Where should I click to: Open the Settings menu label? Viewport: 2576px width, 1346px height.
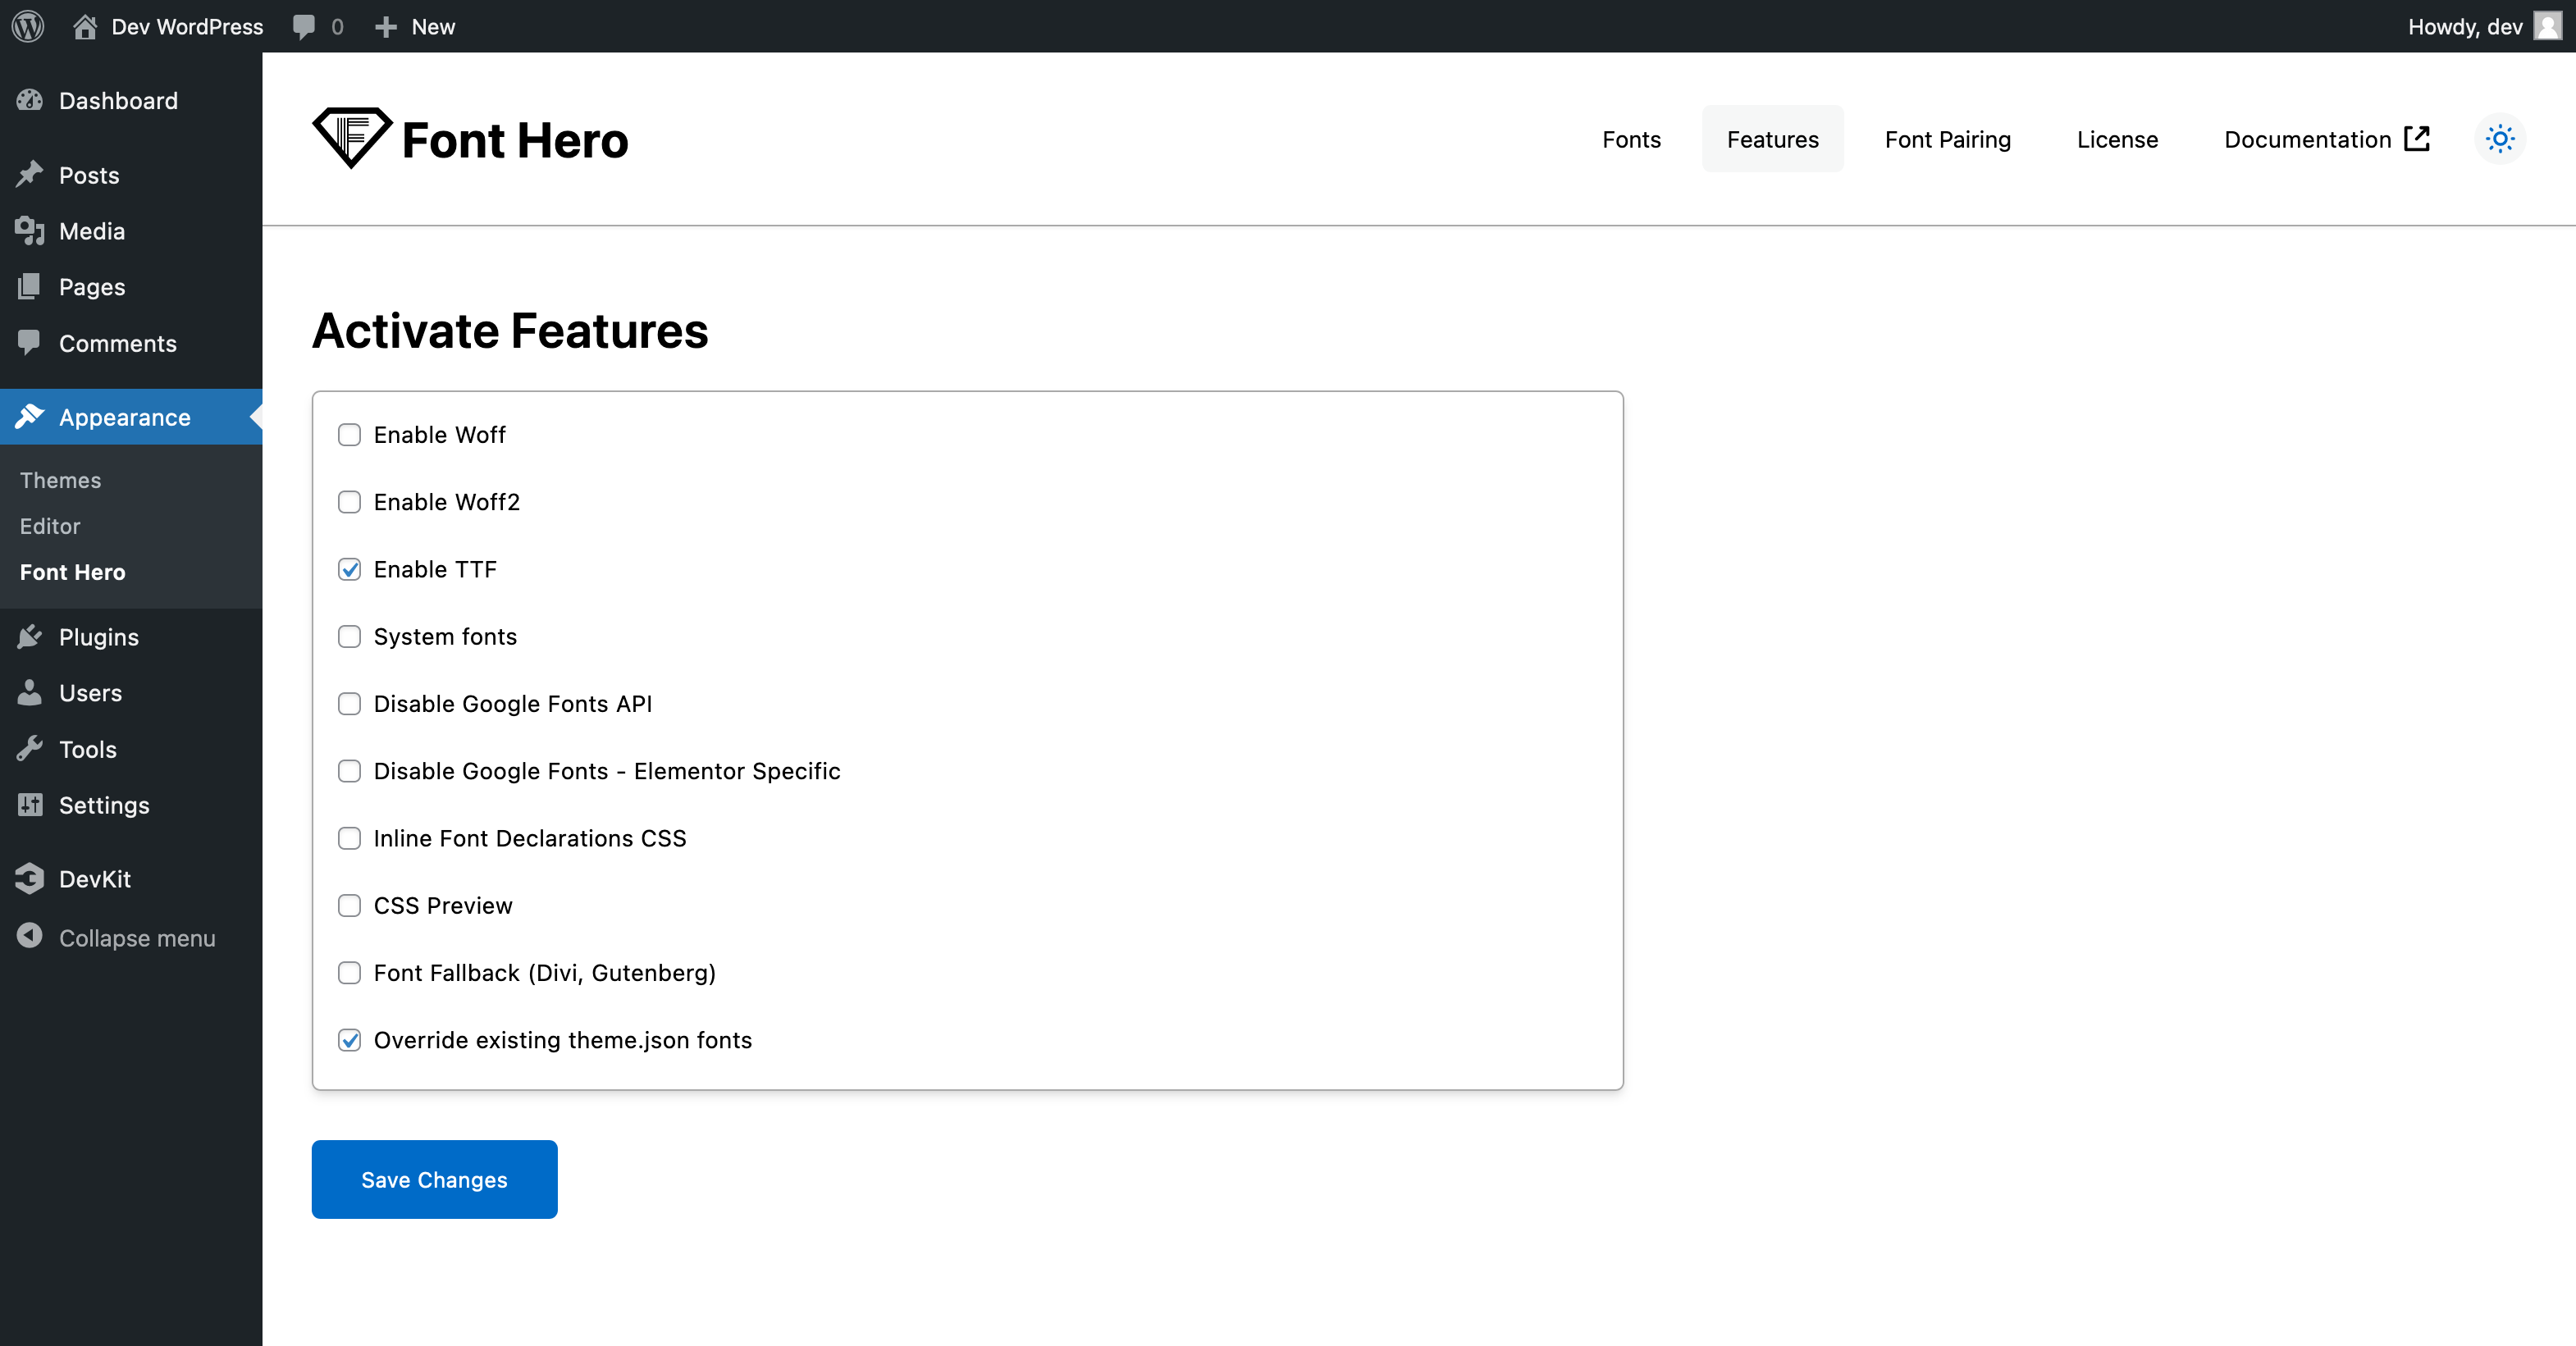(x=104, y=805)
